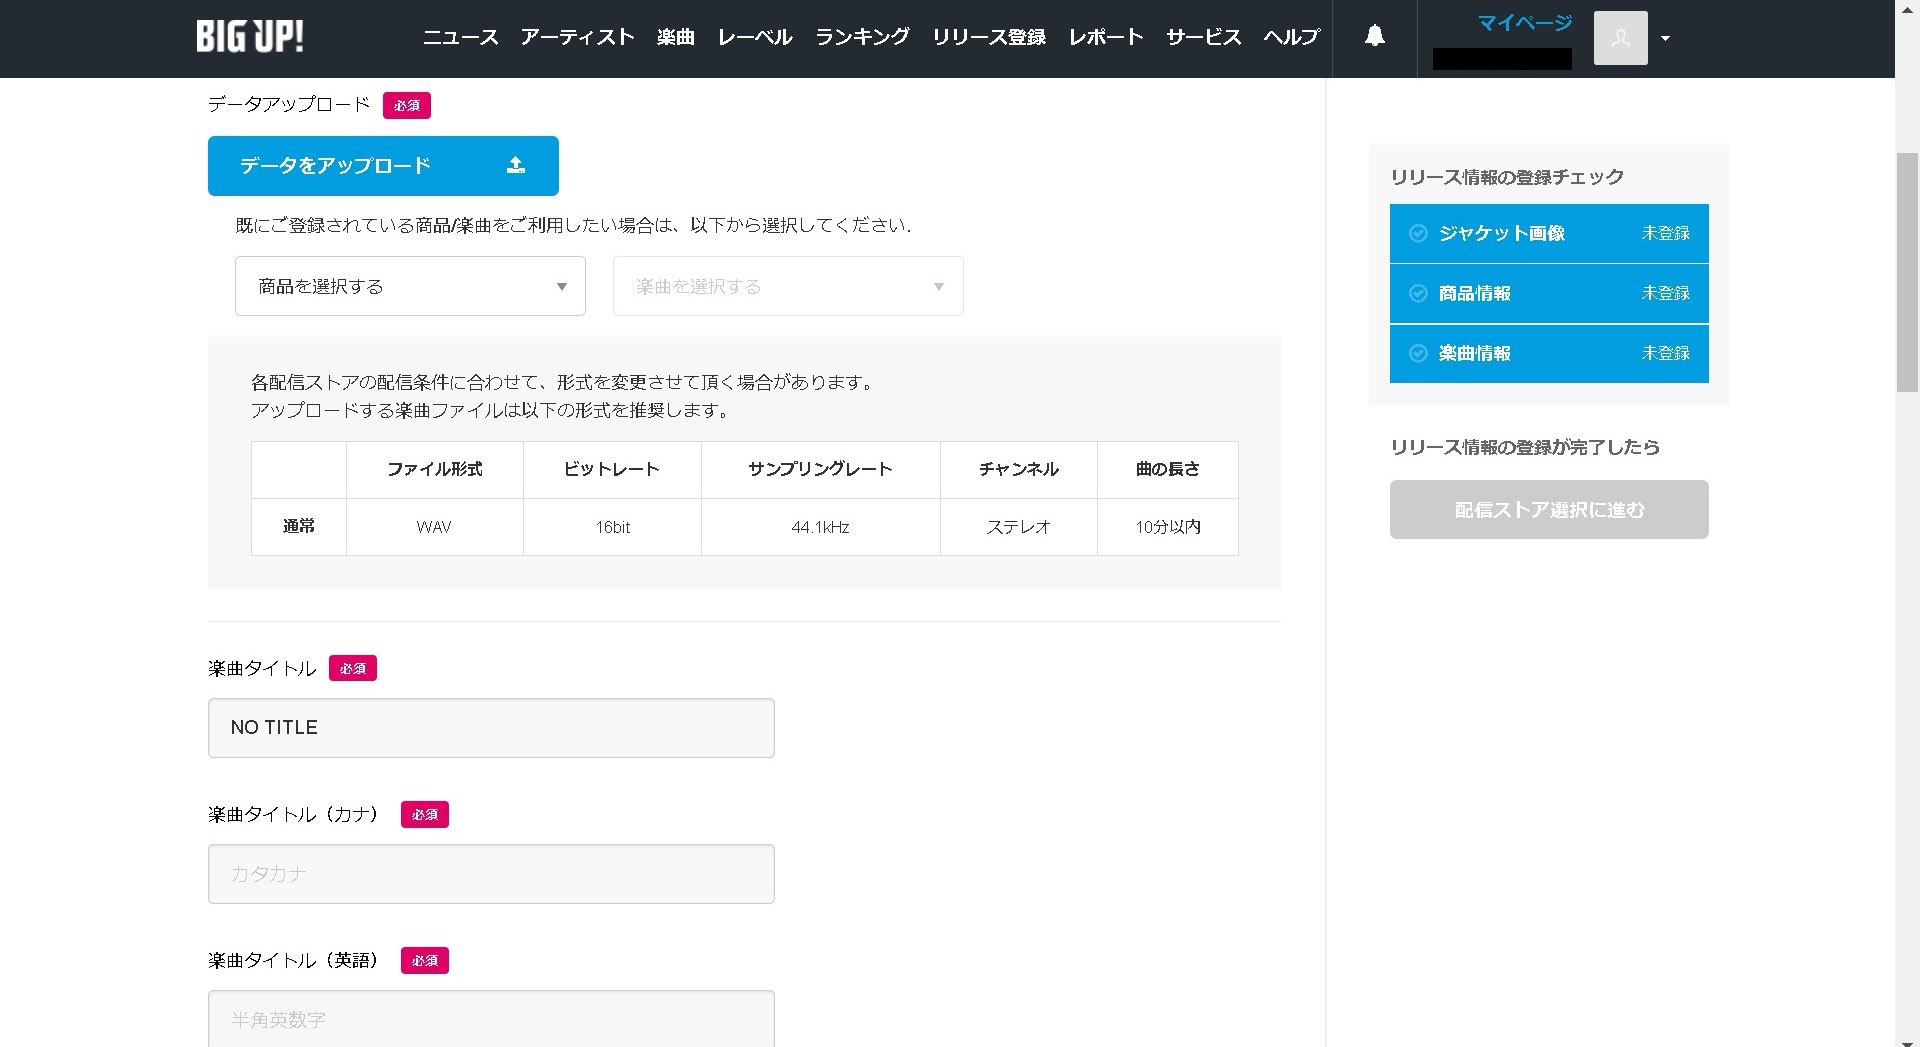Click the 16bit table cell
The width and height of the screenshot is (1920, 1047).
click(x=612, y=527)
